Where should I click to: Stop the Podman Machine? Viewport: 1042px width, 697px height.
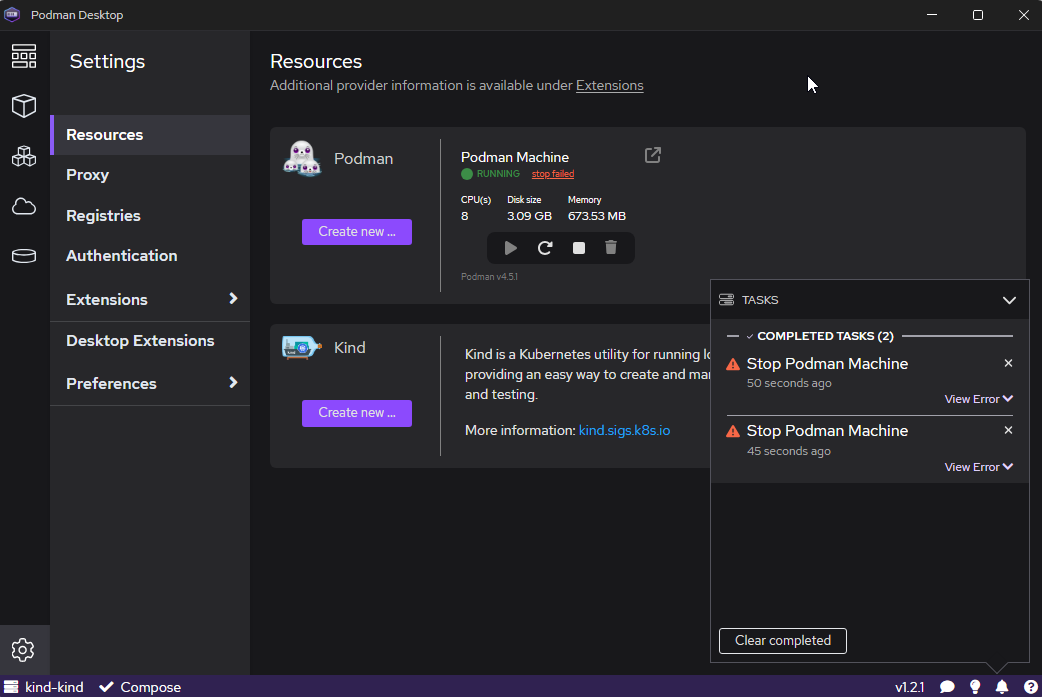(x=578, y=247)
